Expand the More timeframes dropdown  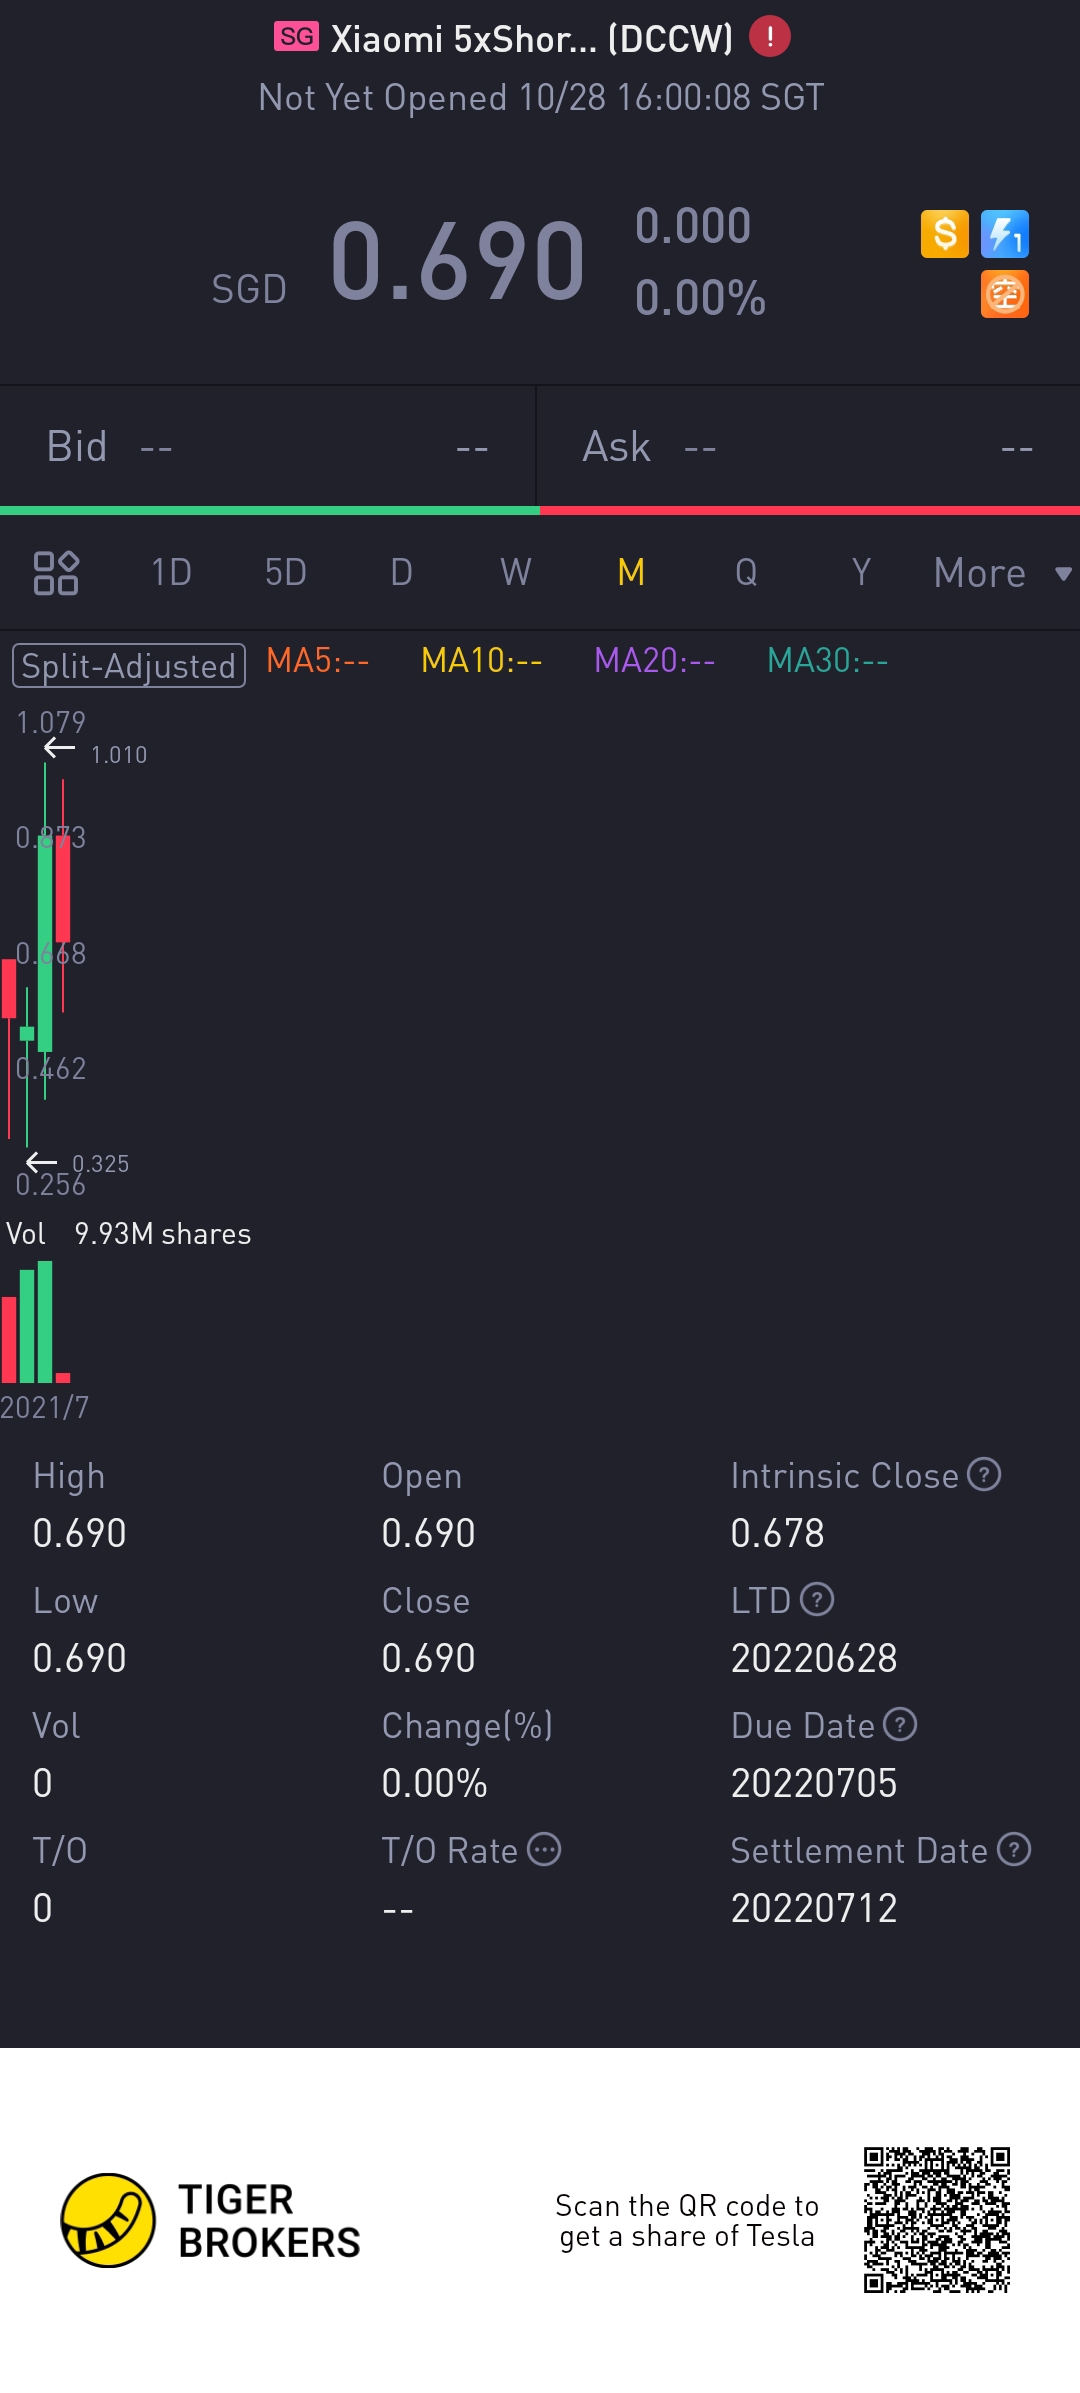[1001, 573]
